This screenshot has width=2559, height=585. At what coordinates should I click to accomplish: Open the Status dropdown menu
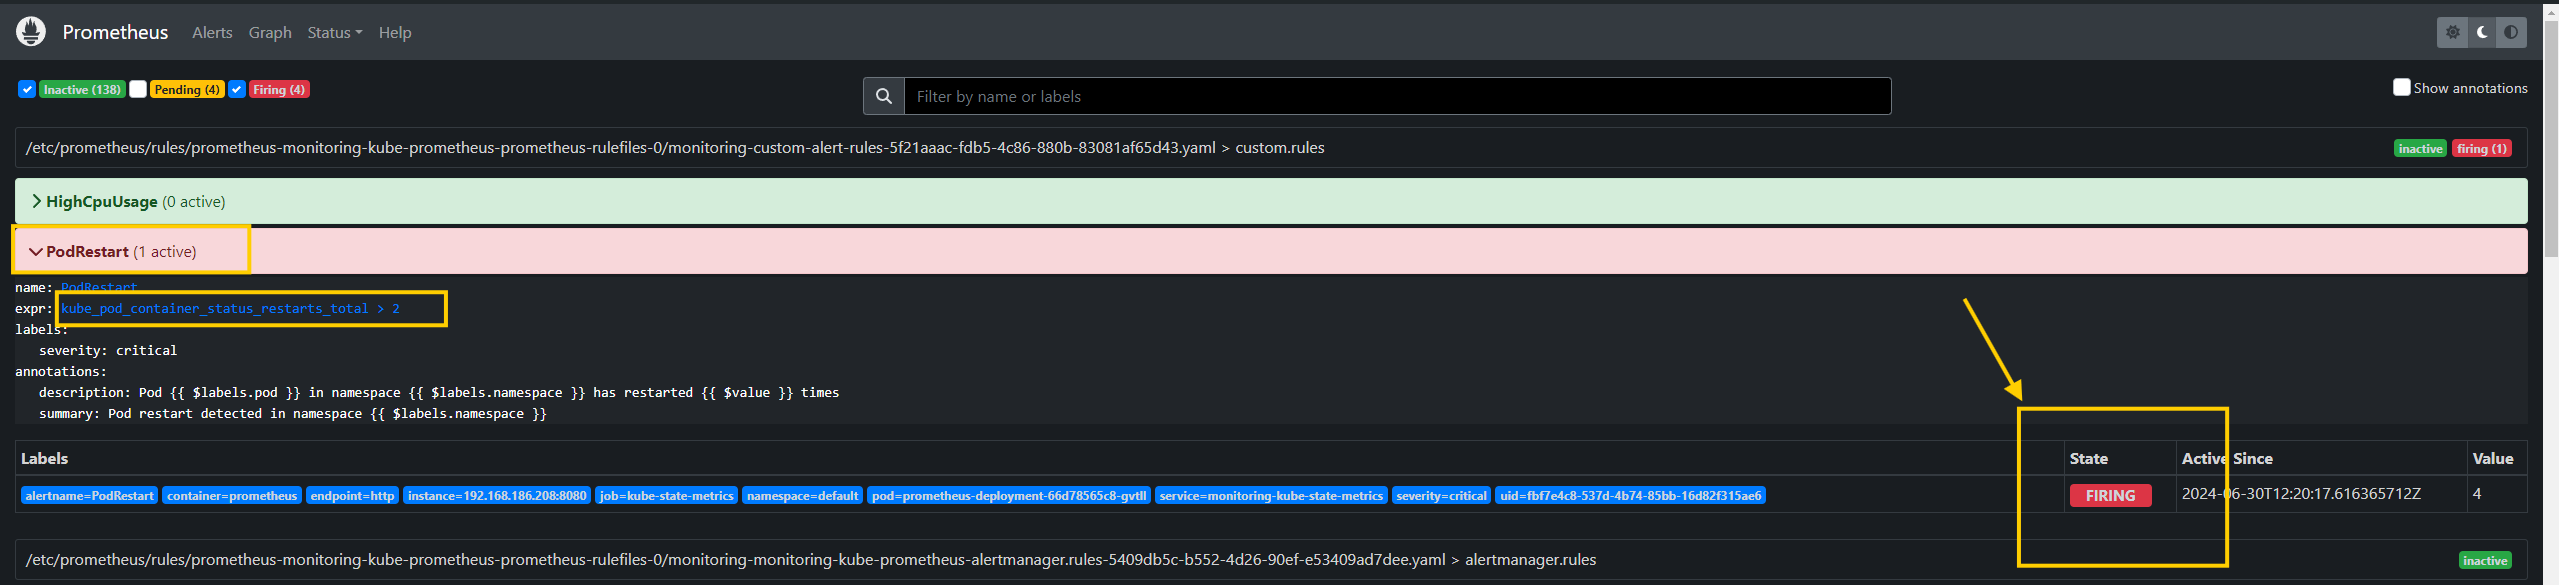tap(335, 32)
